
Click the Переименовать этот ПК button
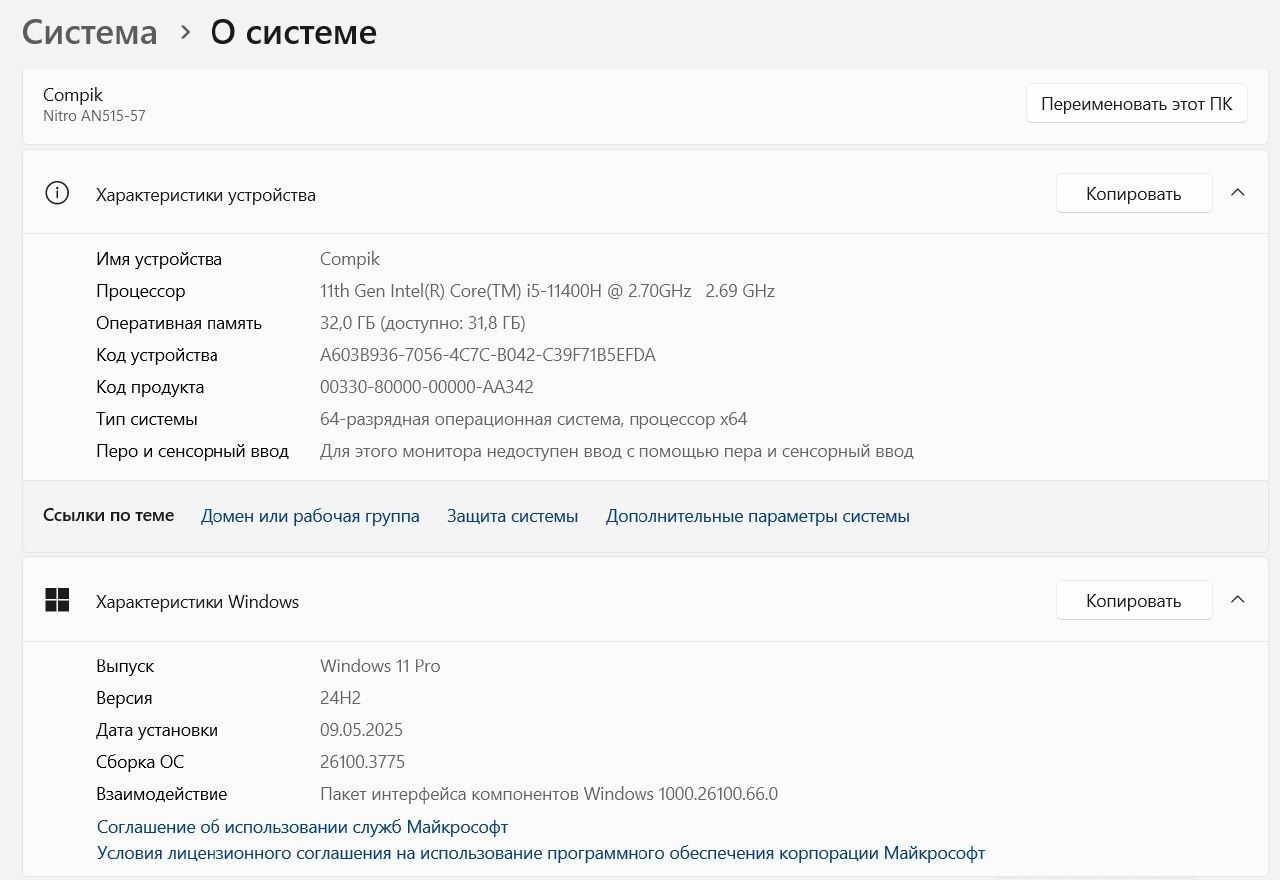pyautogui.click(x=1136, y=103)
